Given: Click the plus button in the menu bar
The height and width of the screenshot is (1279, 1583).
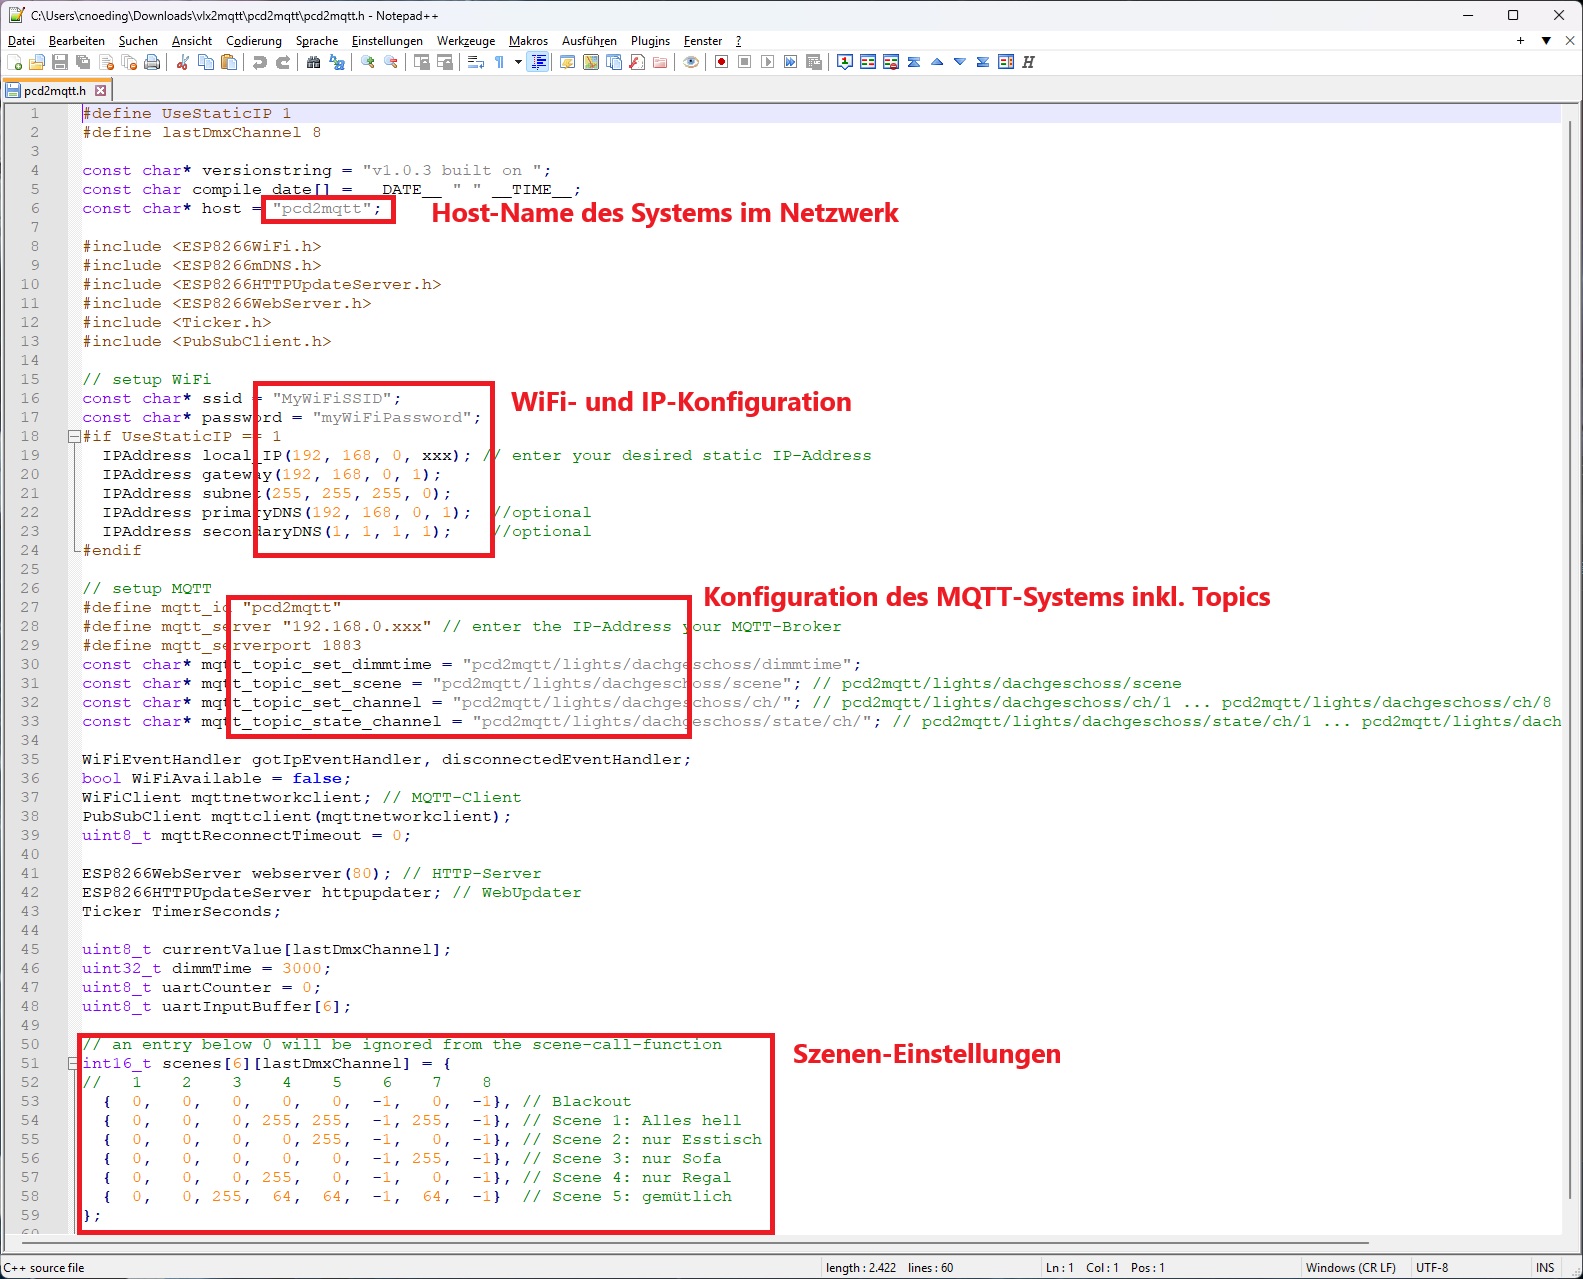Looking at the screenshot, I should click(1520, 41).
